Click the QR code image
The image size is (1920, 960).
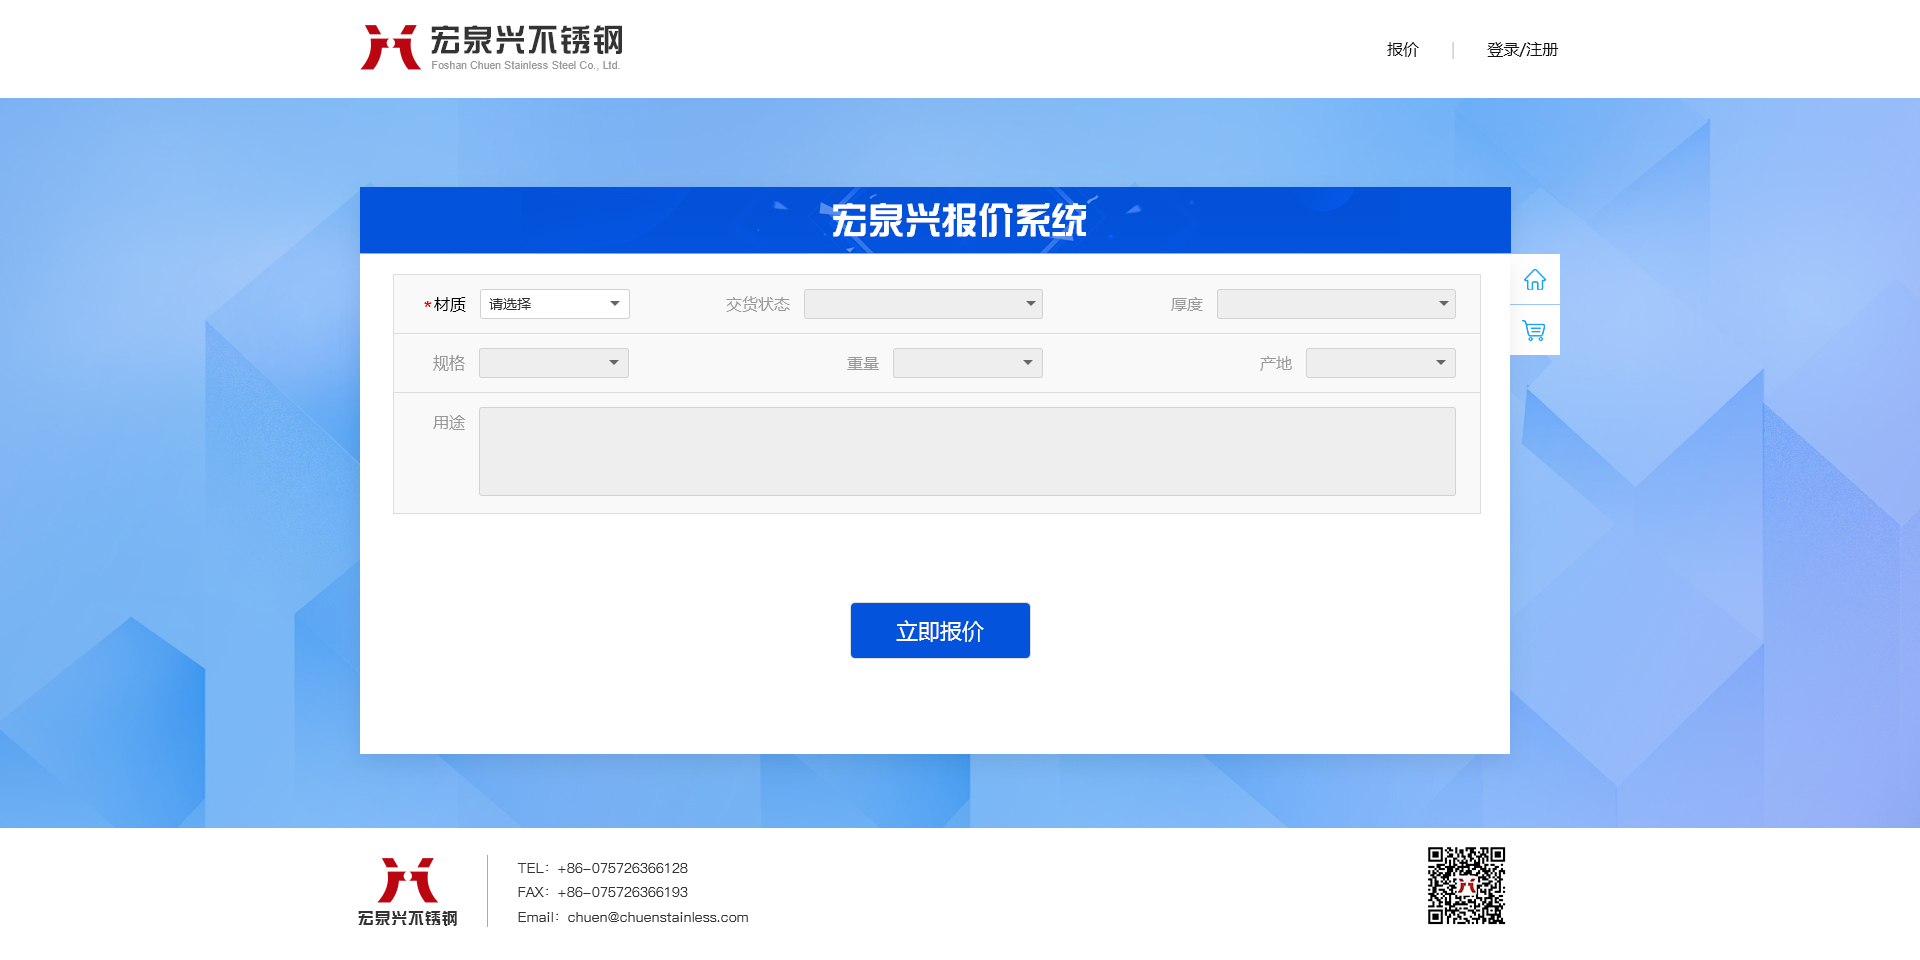click(1466, 886)
